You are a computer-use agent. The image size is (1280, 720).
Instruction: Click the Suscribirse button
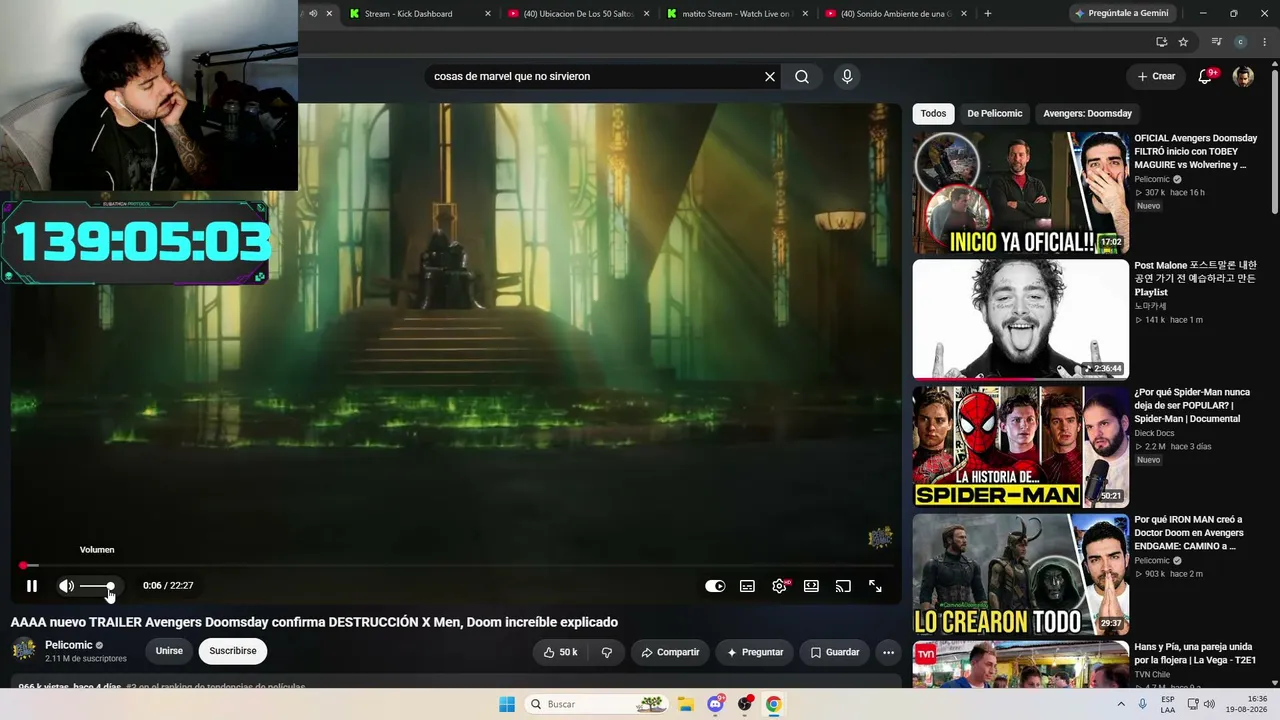click(x=233, y=651)
